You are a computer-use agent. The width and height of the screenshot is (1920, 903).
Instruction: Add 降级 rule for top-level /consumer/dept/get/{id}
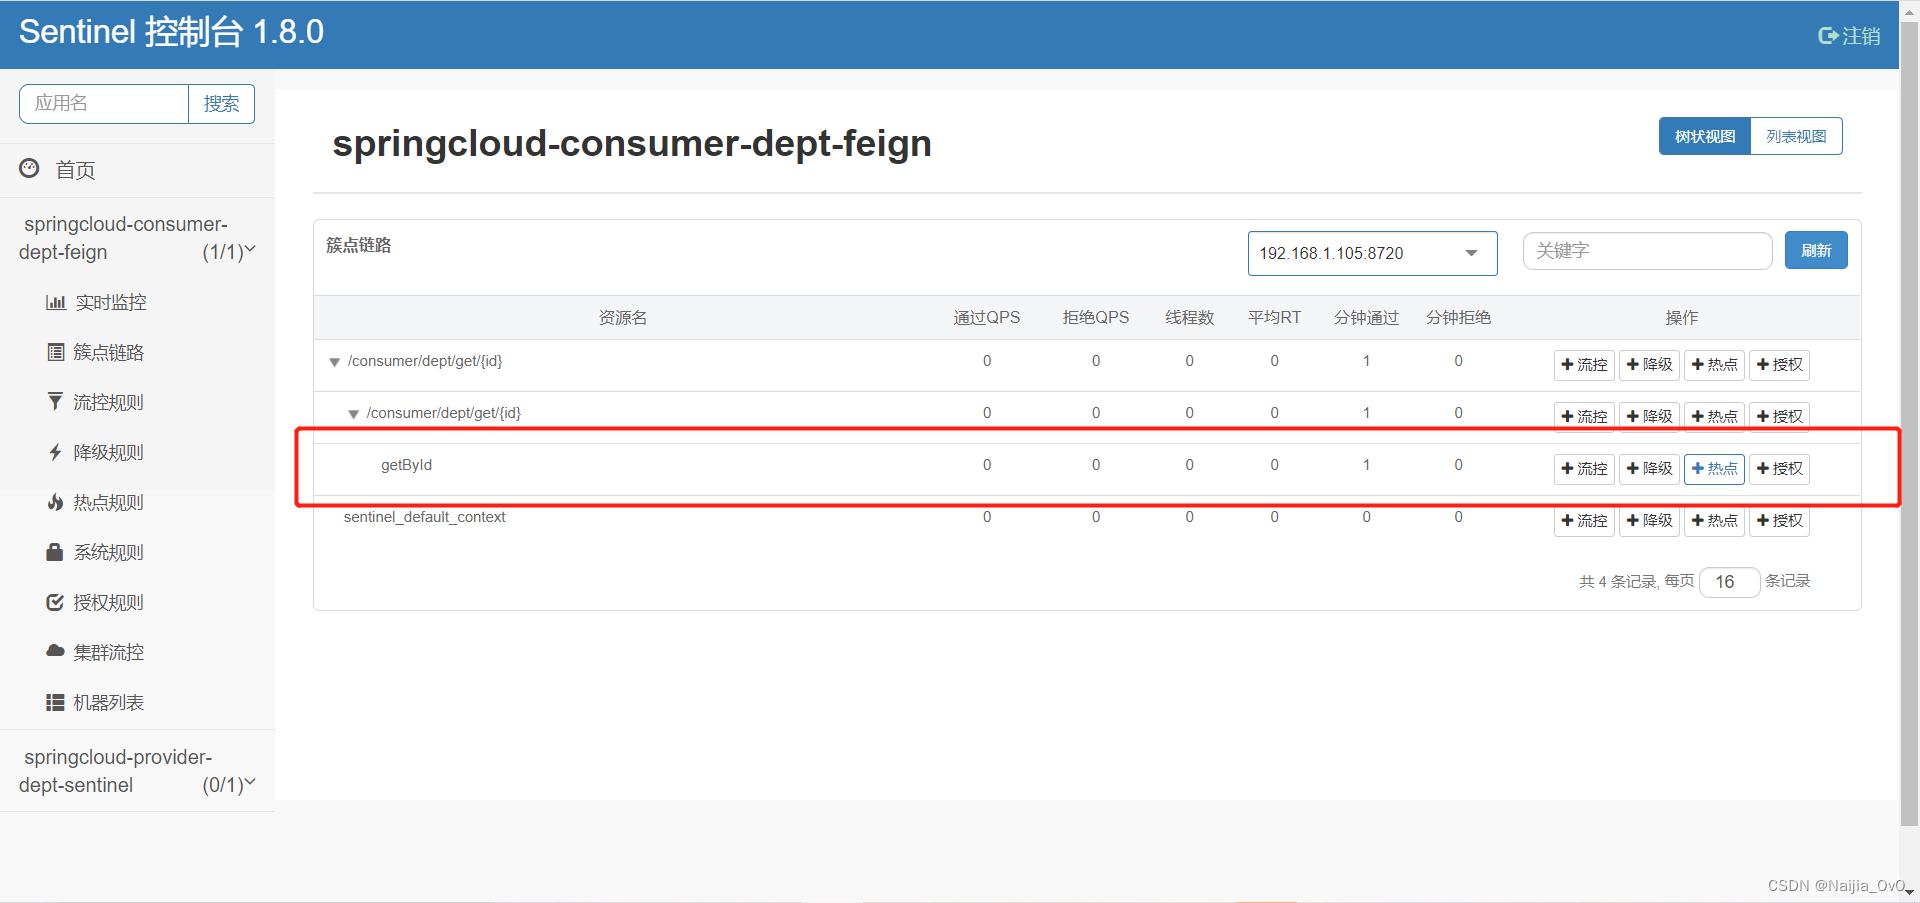[x=1649, y=365]
